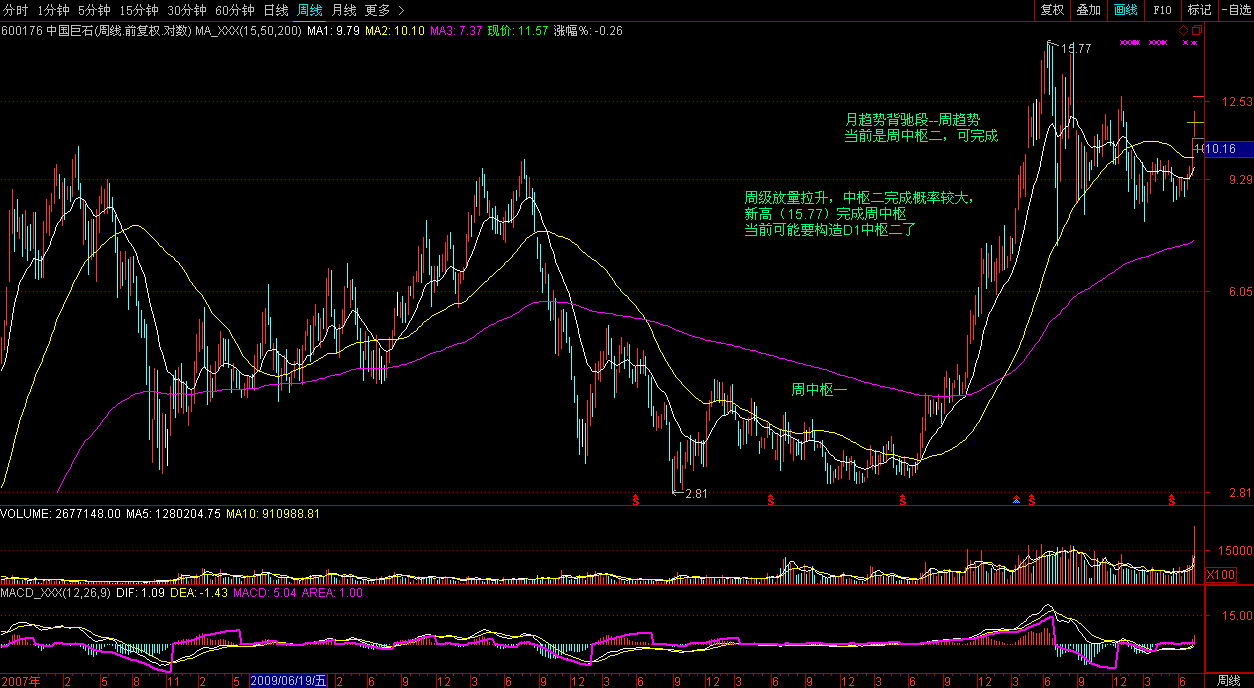Click the 周线 period label in the bottom-right corner
Screen dimensions: 1254x688
coord(1228,681)
